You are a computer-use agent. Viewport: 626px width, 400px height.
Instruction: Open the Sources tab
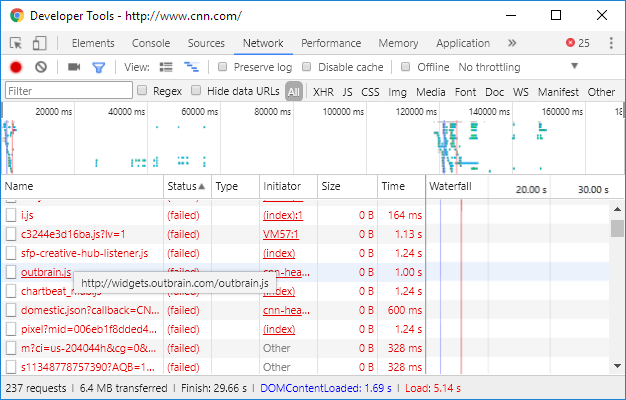click(x=206, y=43)
